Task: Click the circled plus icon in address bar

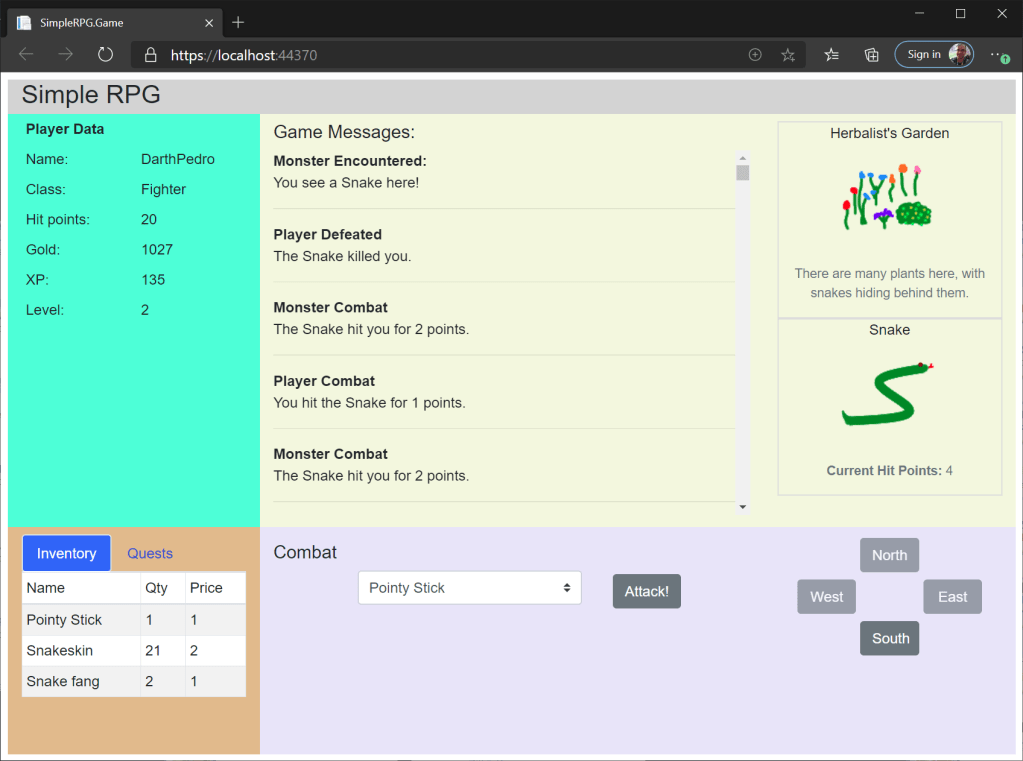Action: coord(754,55)
